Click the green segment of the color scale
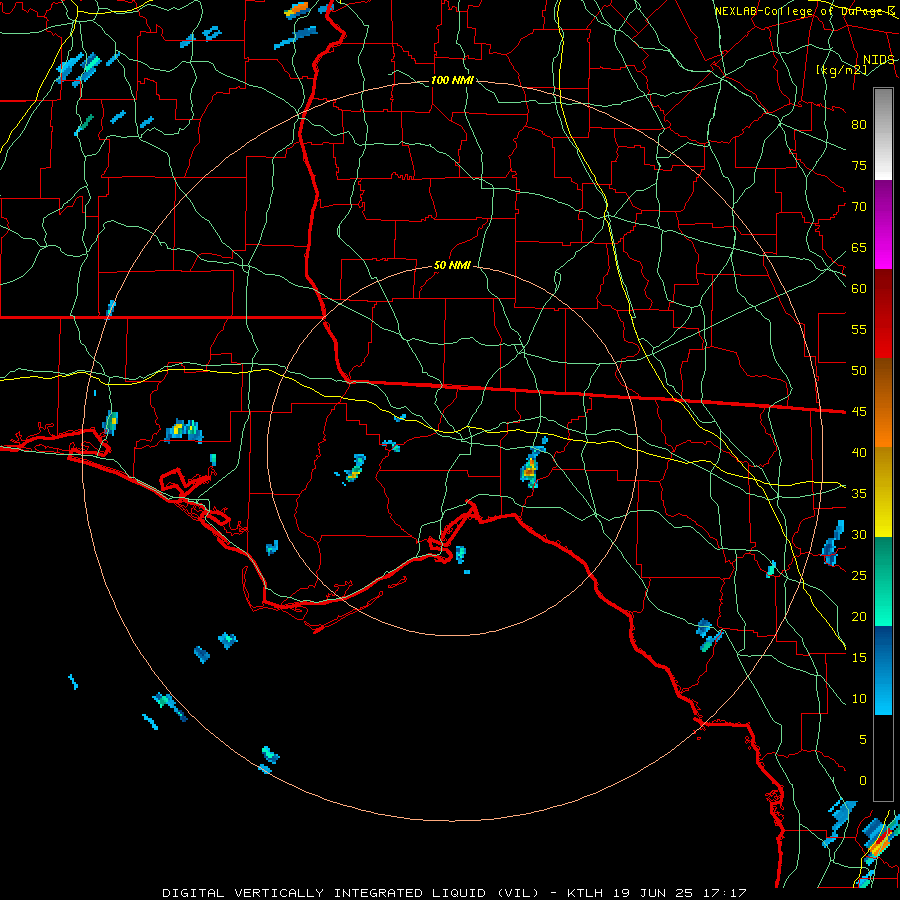Viewport: 900px width, 900px height. (x=883, y=581)
